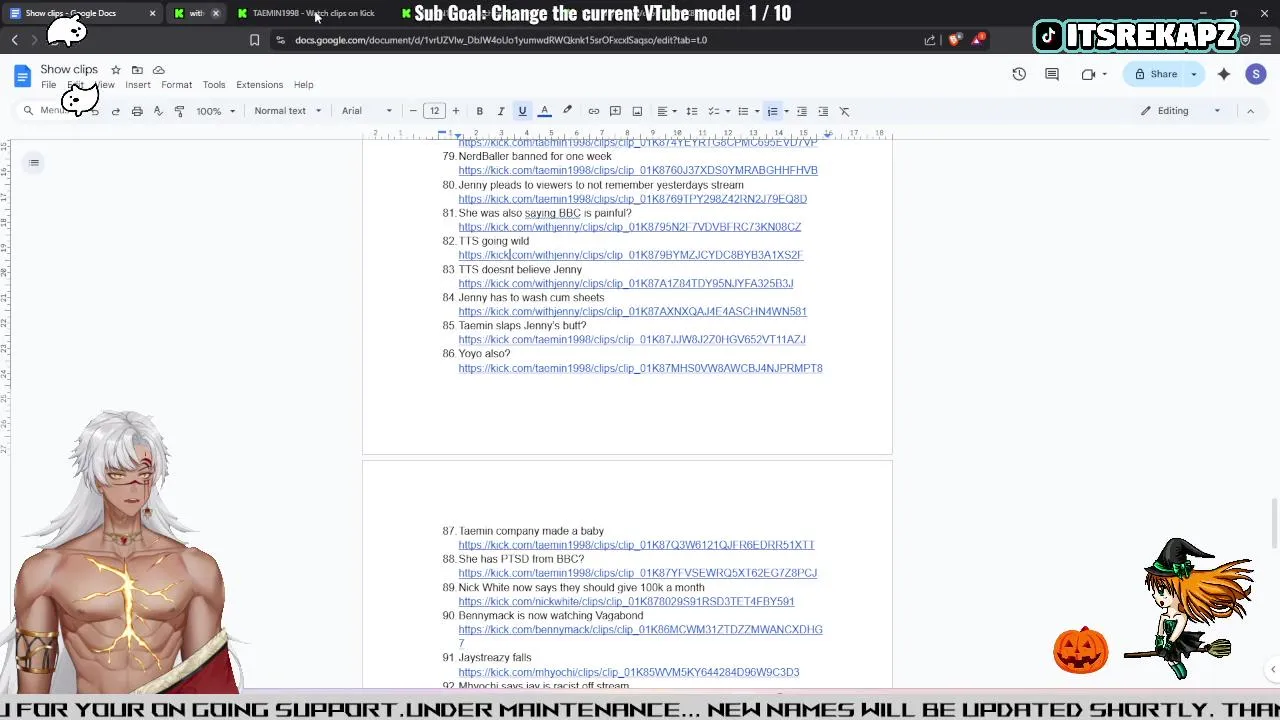Open the text color picker
Screen dimensions: 1280x720
[544, 111]
